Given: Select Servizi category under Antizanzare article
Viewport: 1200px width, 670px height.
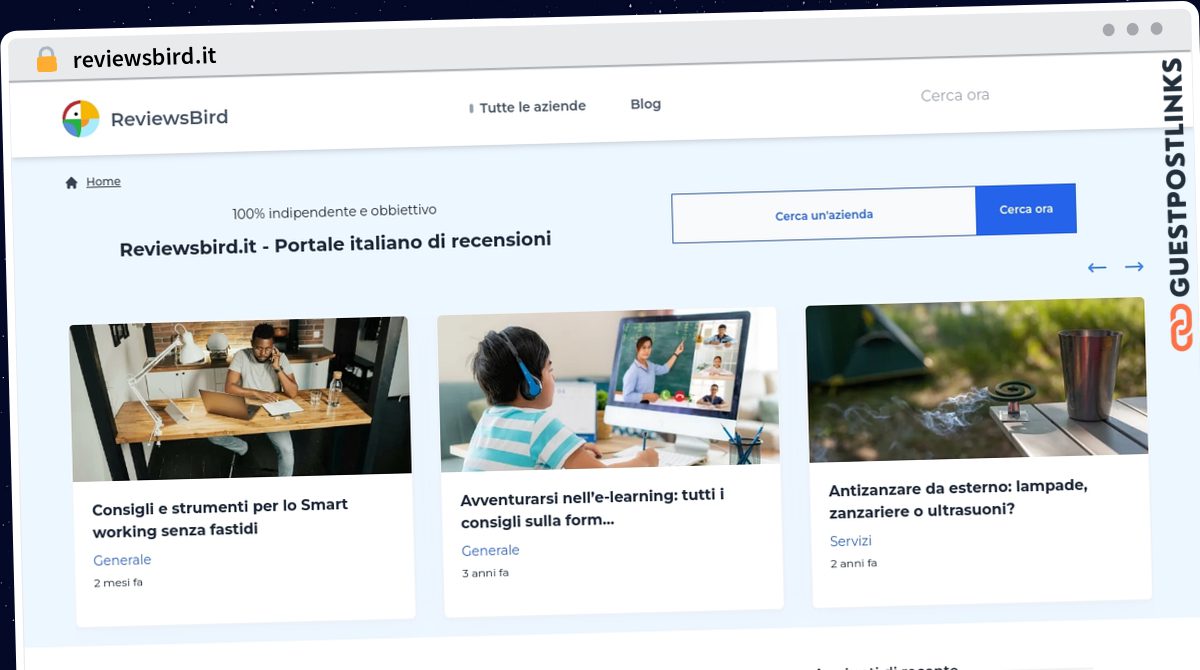Looking at the screenshot, I should pyautogui.click(x=851, y=541).
